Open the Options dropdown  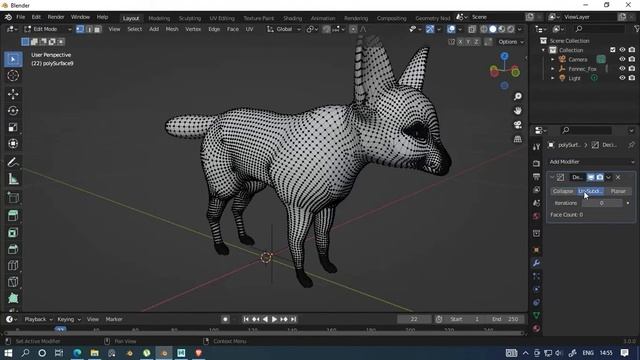pos(511,42)
